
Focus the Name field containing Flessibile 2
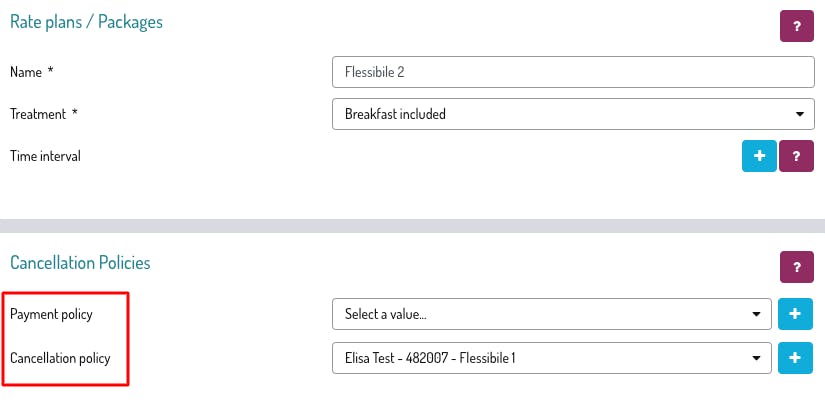coord(574,72)
